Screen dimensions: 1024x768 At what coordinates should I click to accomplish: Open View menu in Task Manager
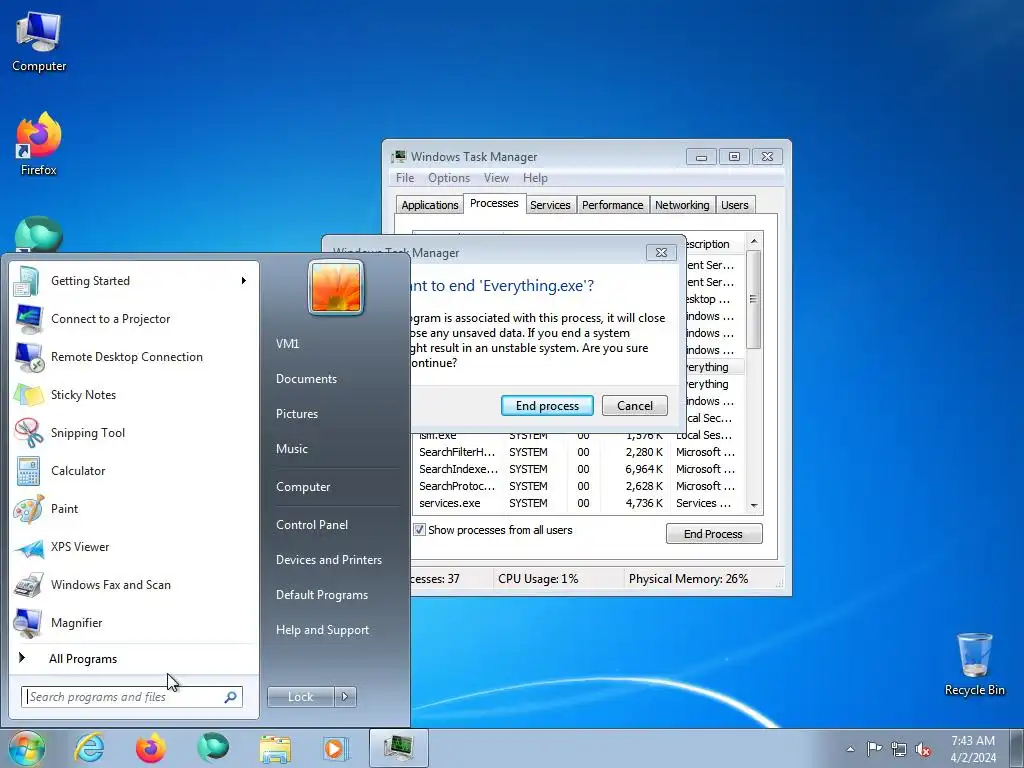(496, 178)
